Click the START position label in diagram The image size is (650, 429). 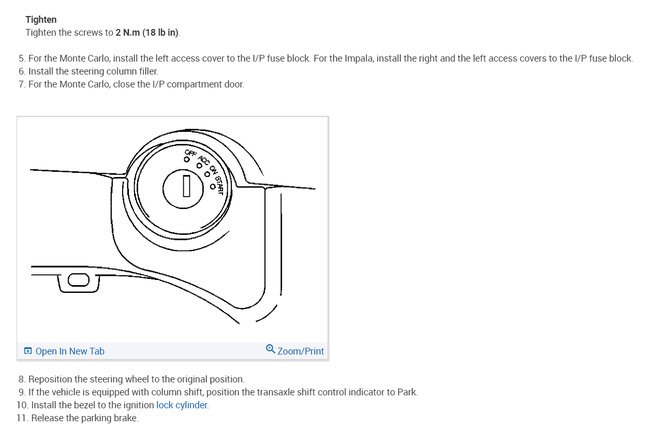point(219,186)
